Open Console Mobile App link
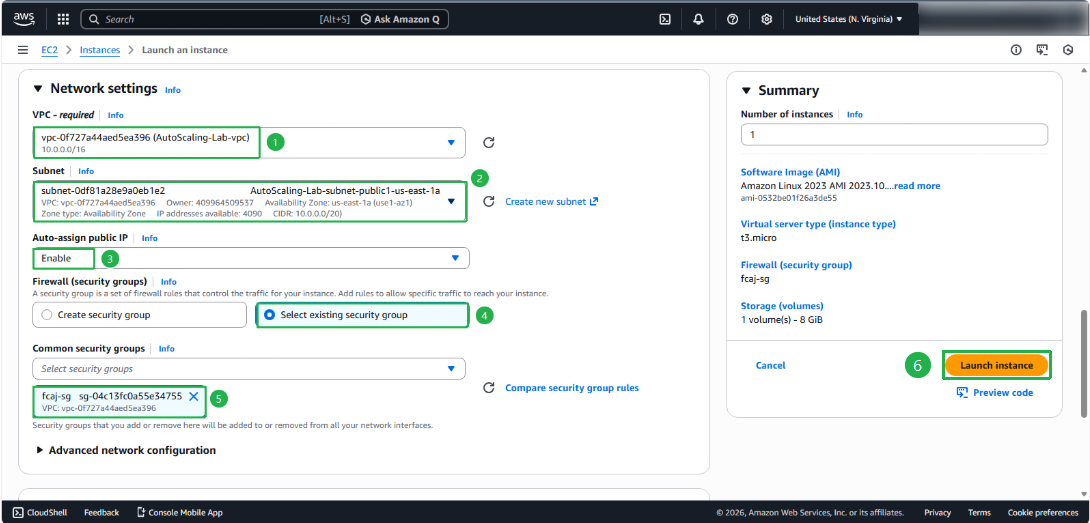1090x523 pixels. [180, 513]
